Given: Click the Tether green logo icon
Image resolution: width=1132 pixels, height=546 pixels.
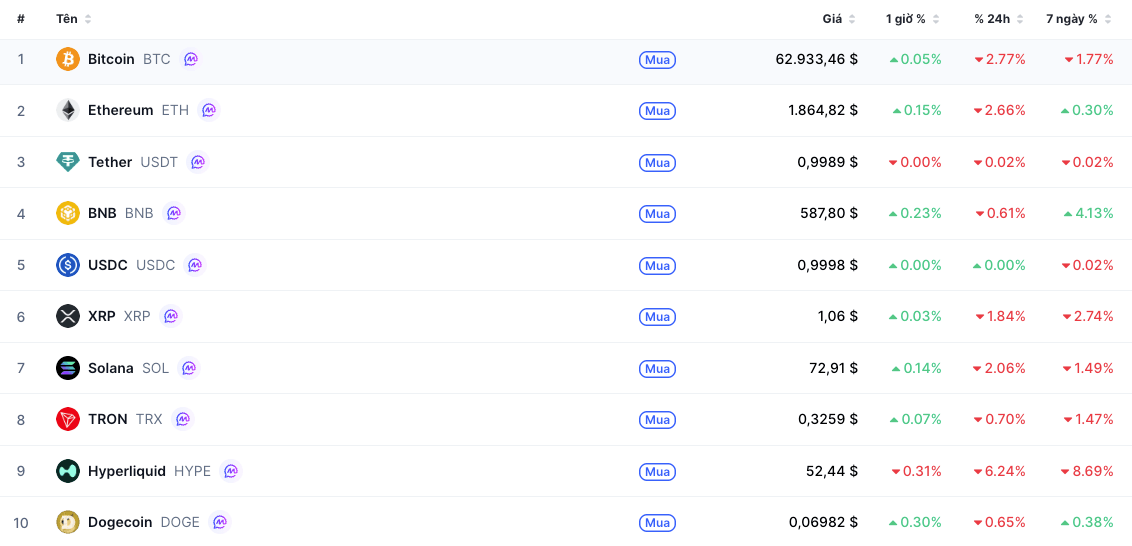Looking at the screenshot, I should (68, 162).
